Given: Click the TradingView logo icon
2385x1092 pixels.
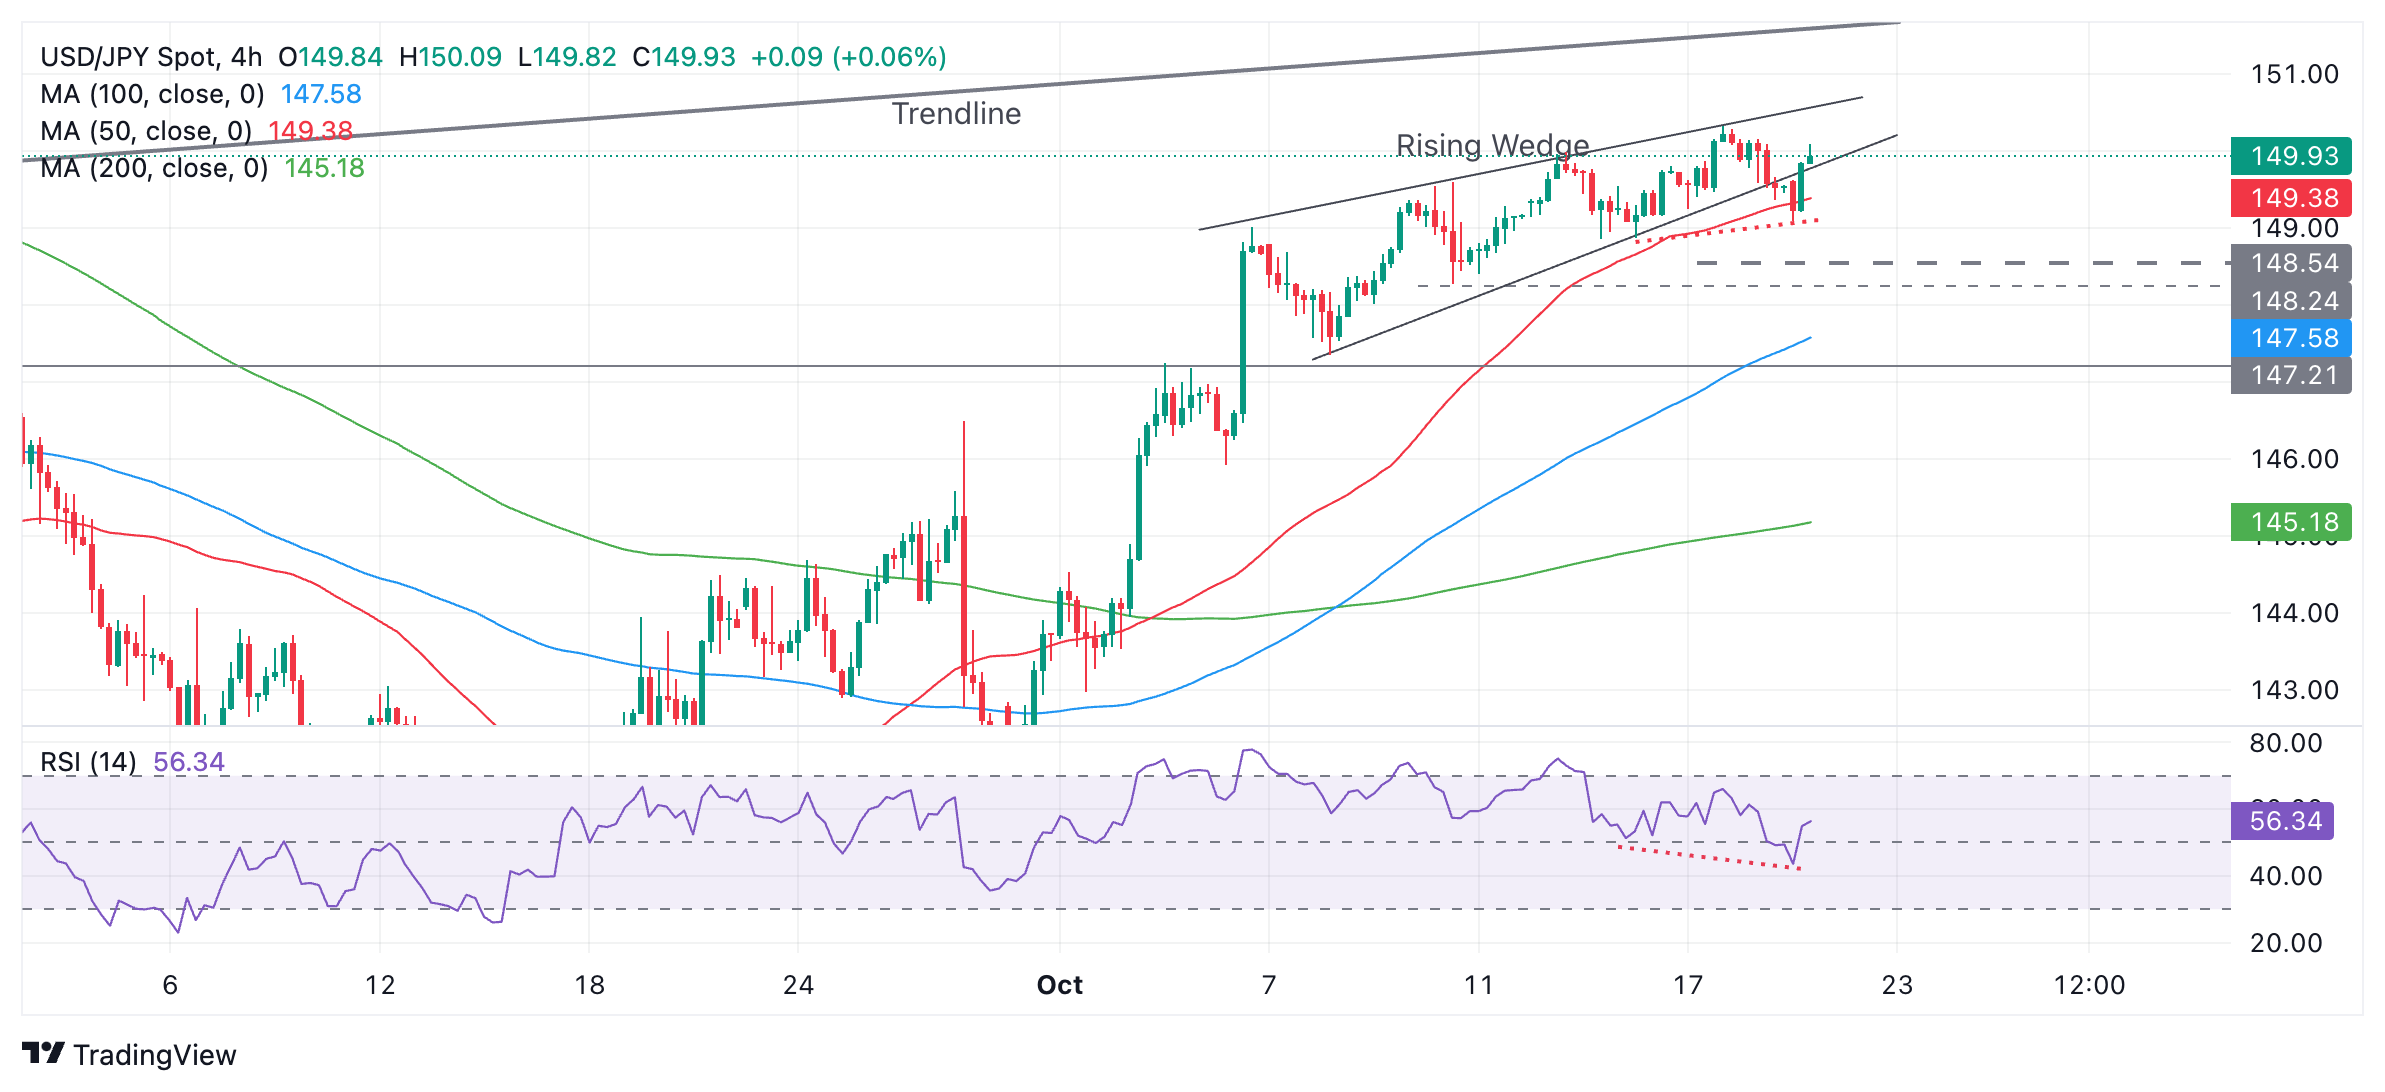Looking at the screenshot, I should 43,1054.
